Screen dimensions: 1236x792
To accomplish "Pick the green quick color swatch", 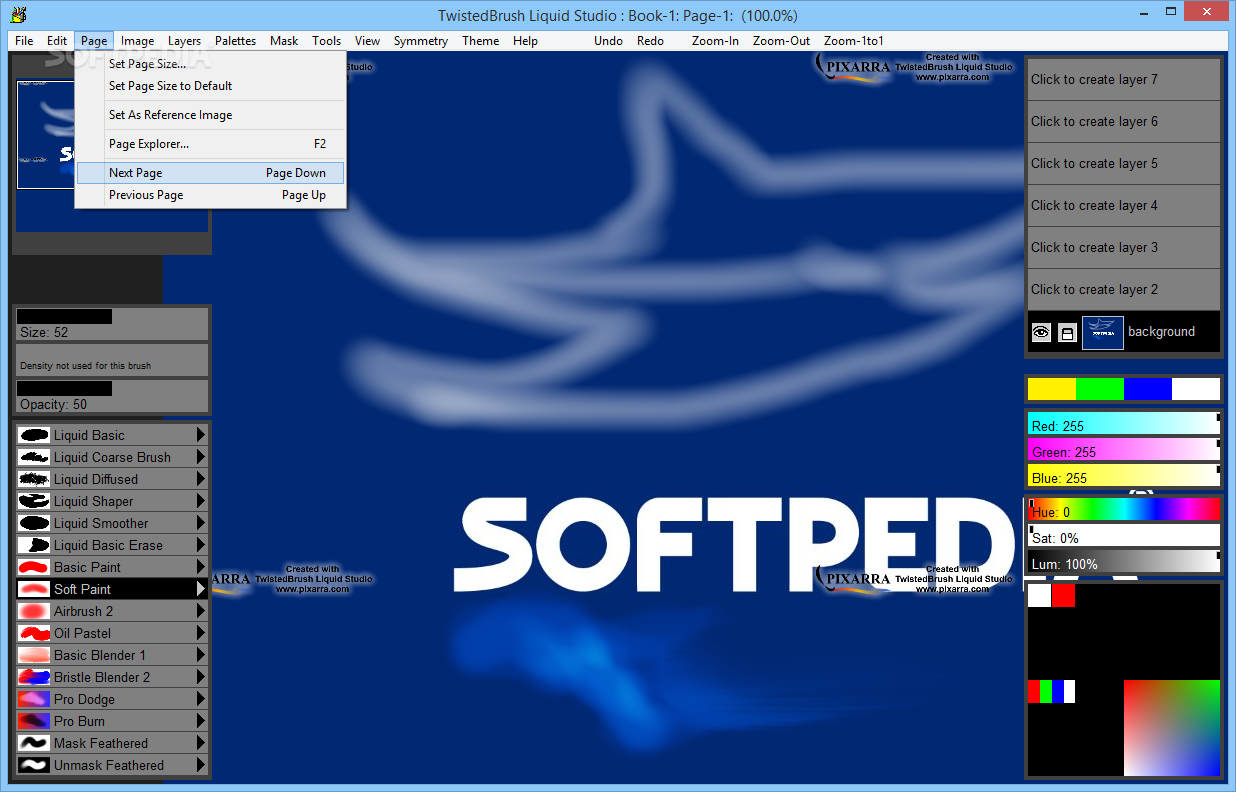I will pyautogui.click(x=1100, y=389).
